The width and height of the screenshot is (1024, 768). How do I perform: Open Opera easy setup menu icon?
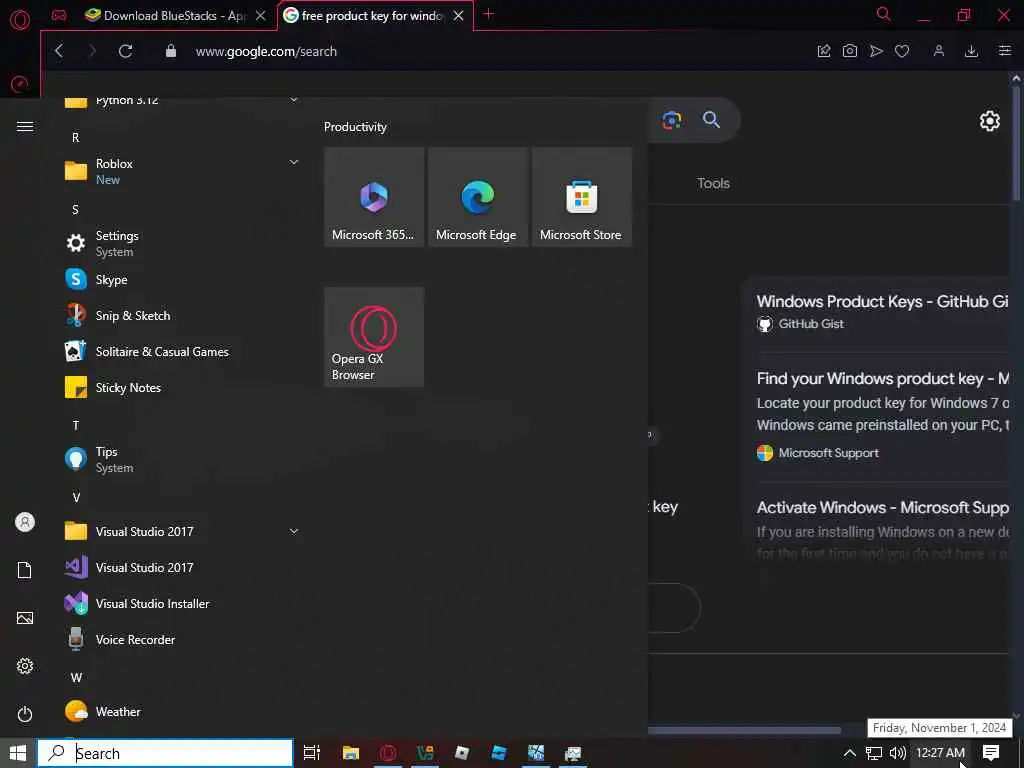coord(1004,51)
